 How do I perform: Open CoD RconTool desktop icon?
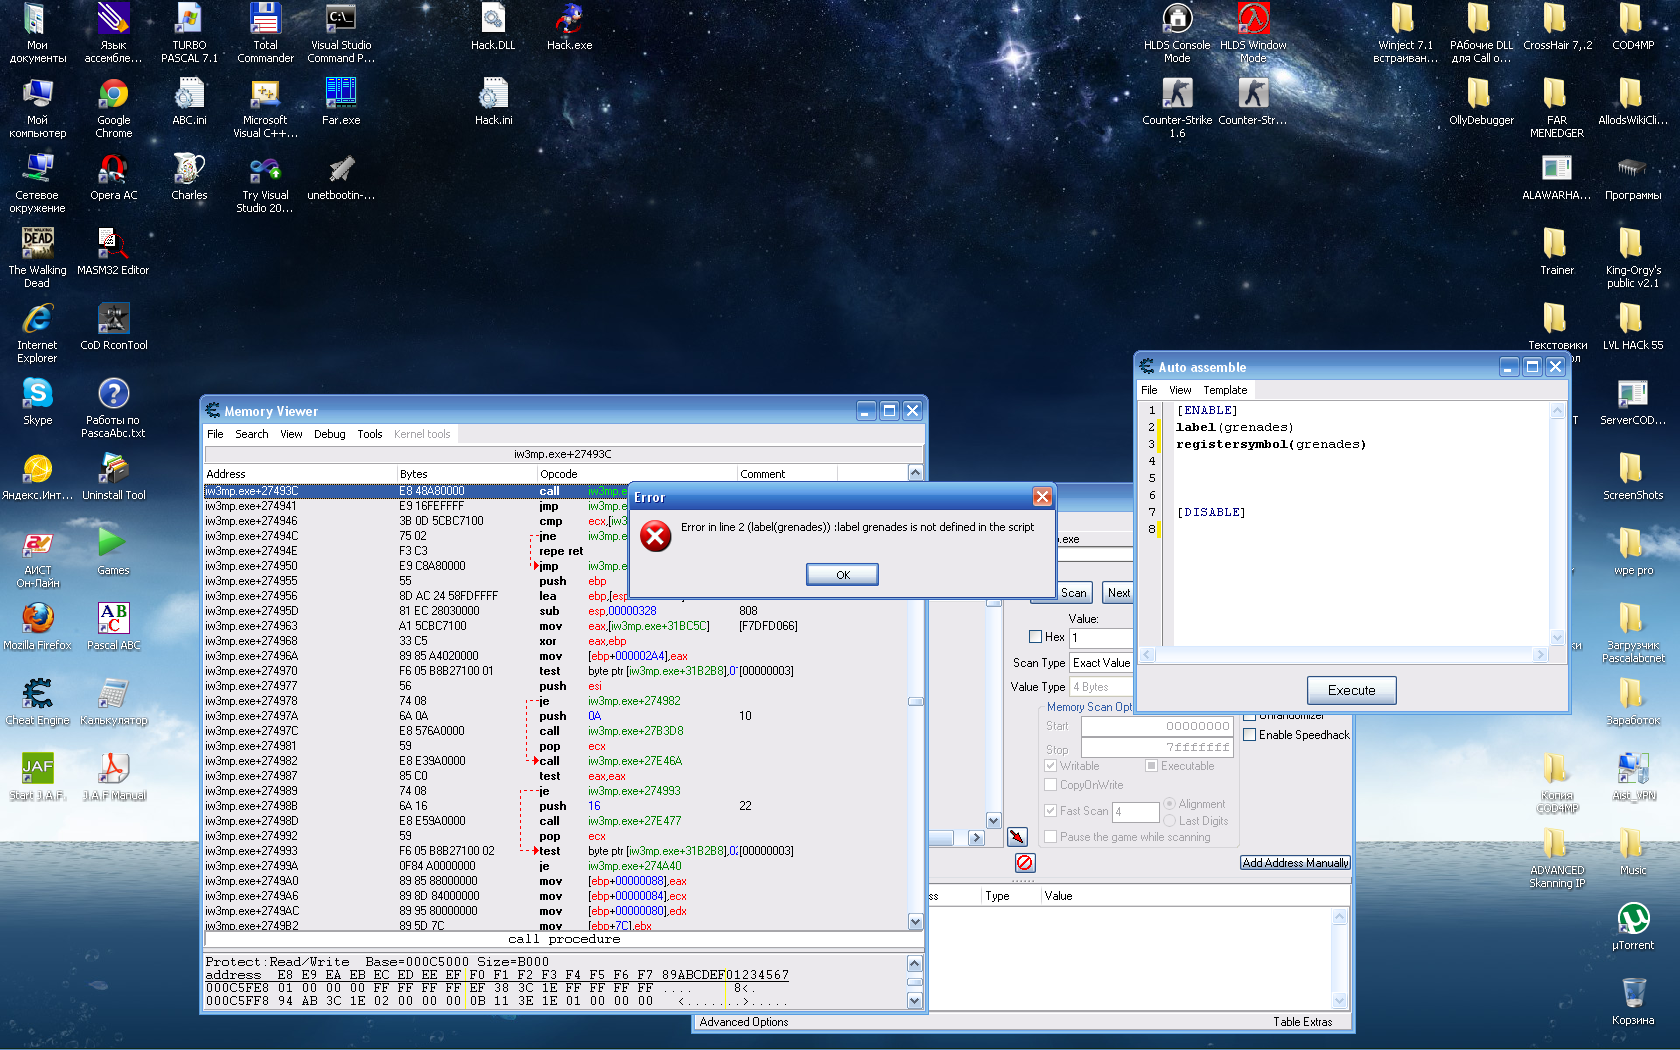pyautogui.click(x=113, y=326)
